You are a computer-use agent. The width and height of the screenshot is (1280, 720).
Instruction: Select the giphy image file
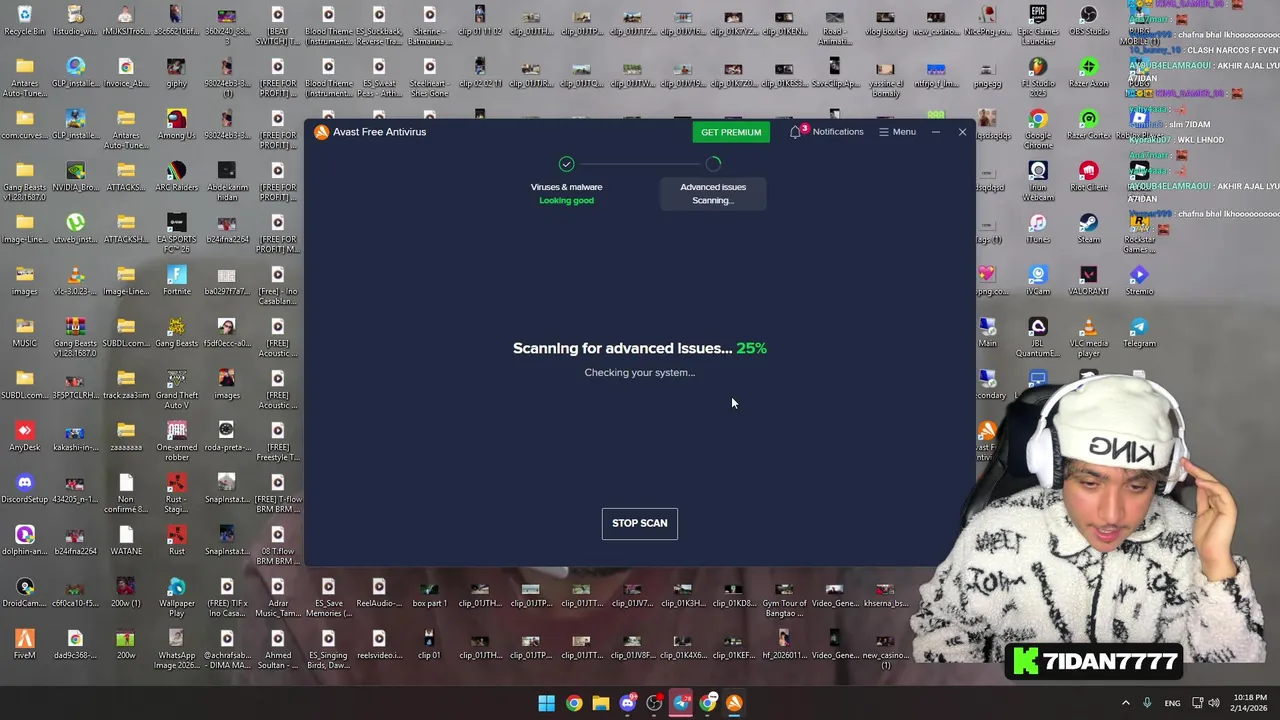(x=176, y=72)
